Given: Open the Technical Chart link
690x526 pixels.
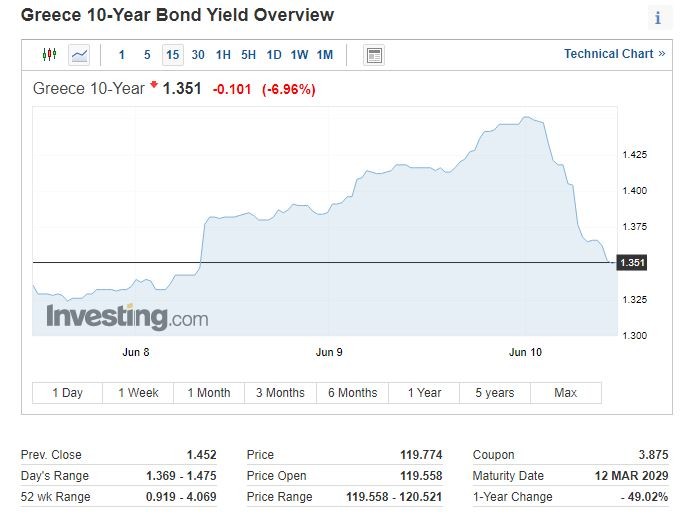Looking at the screenshot, I should (614, 54).
